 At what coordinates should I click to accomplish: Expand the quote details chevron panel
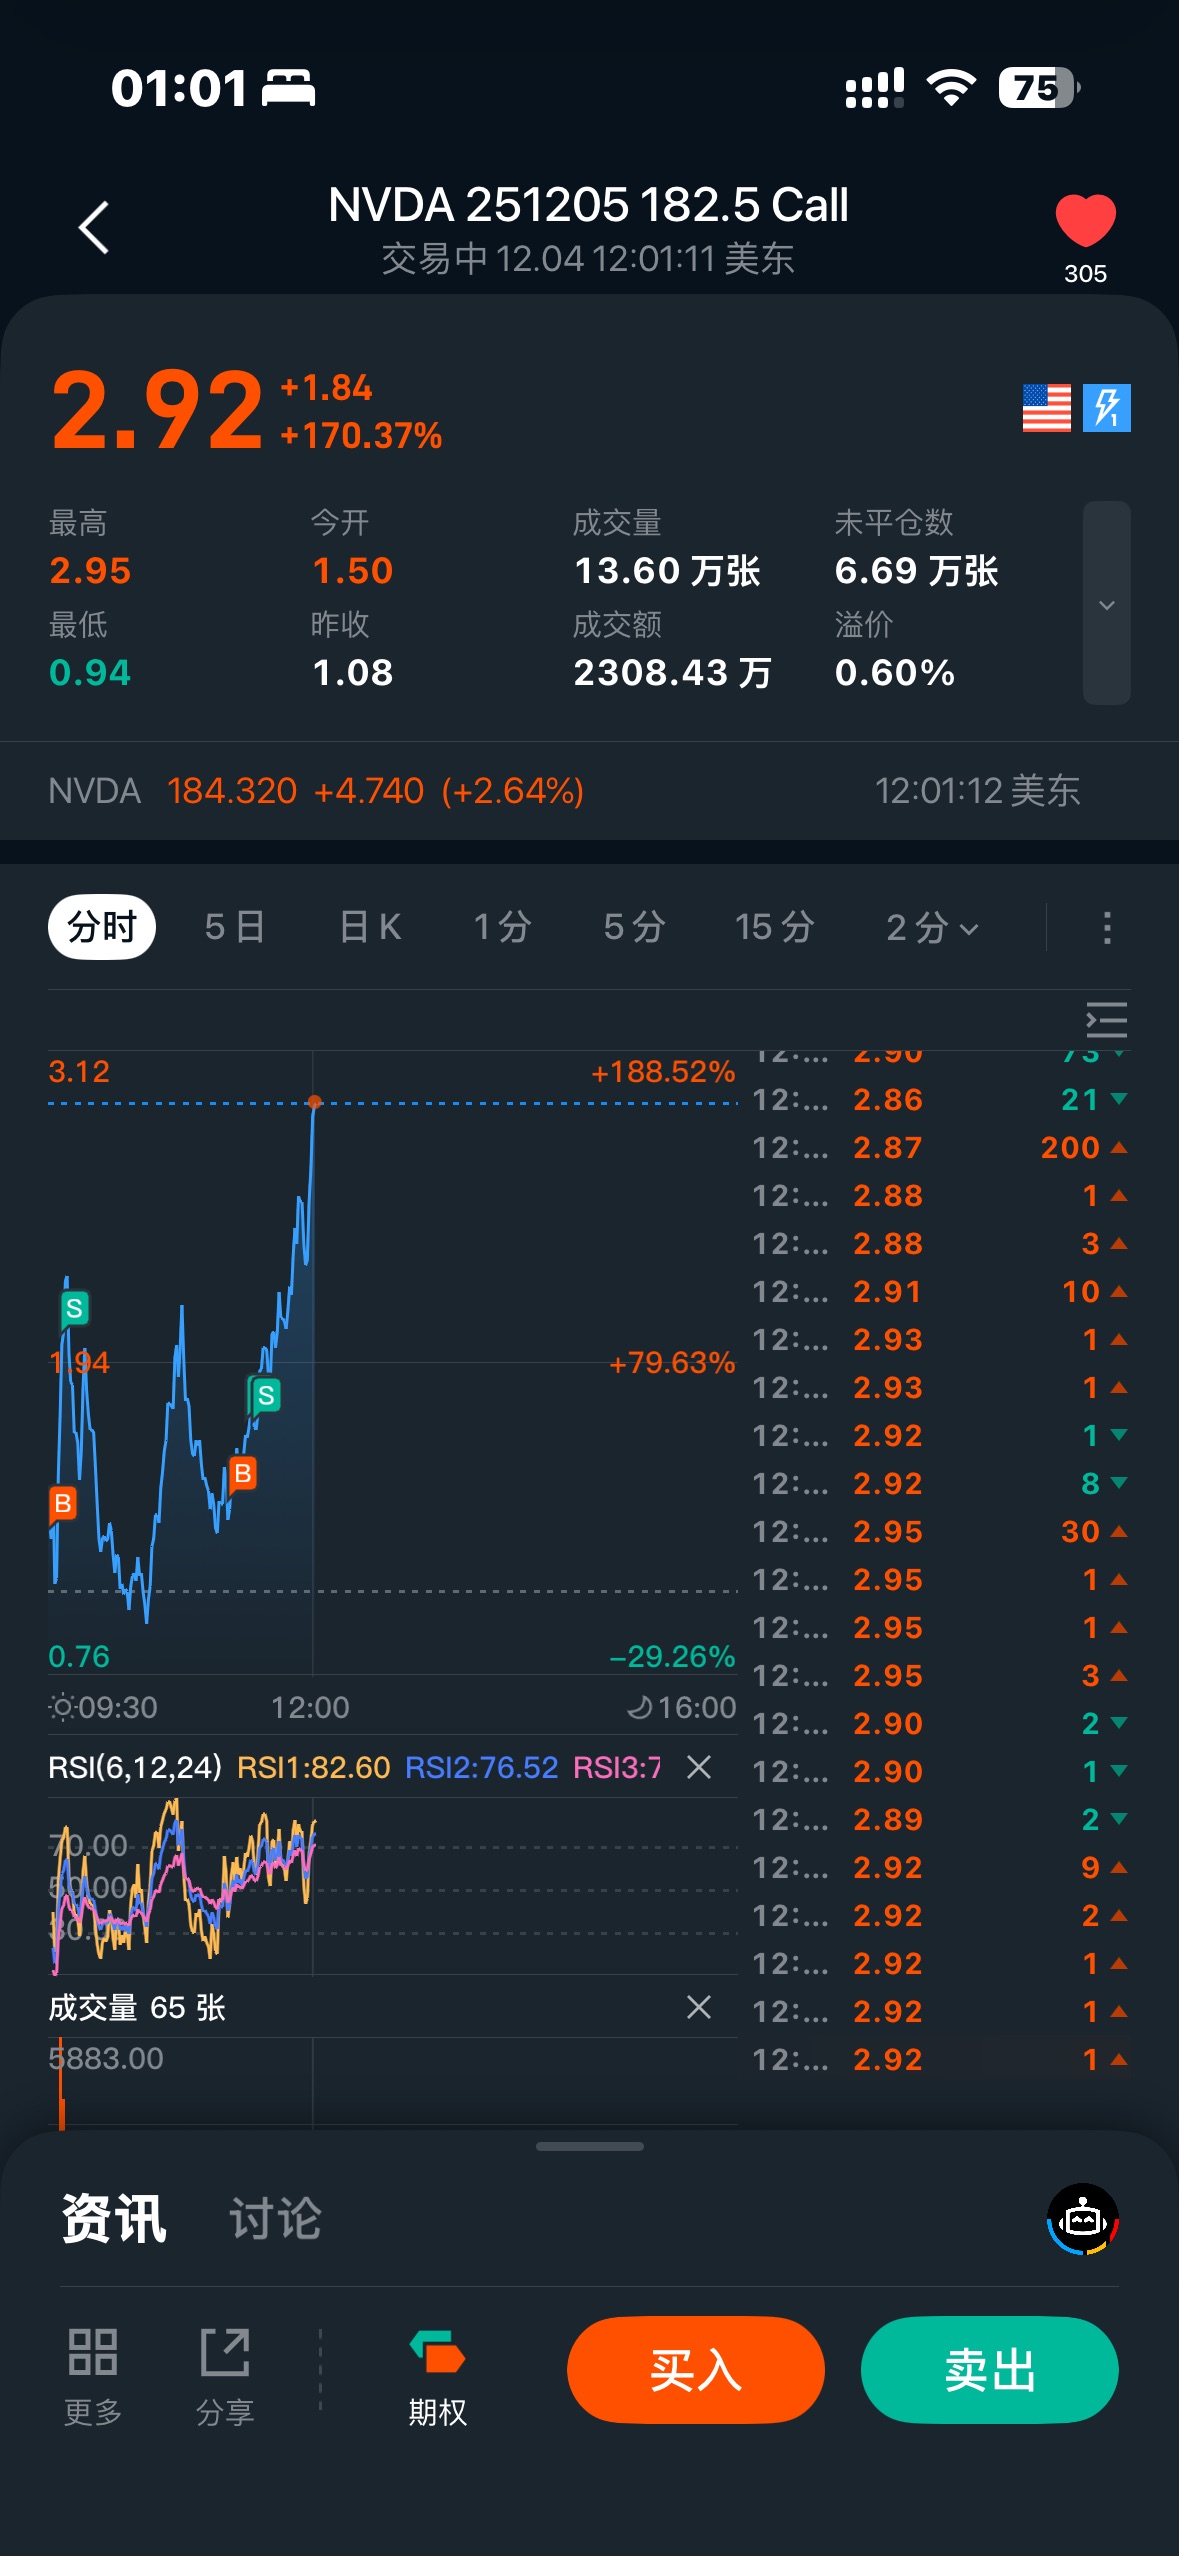[x=1106, y=604]
